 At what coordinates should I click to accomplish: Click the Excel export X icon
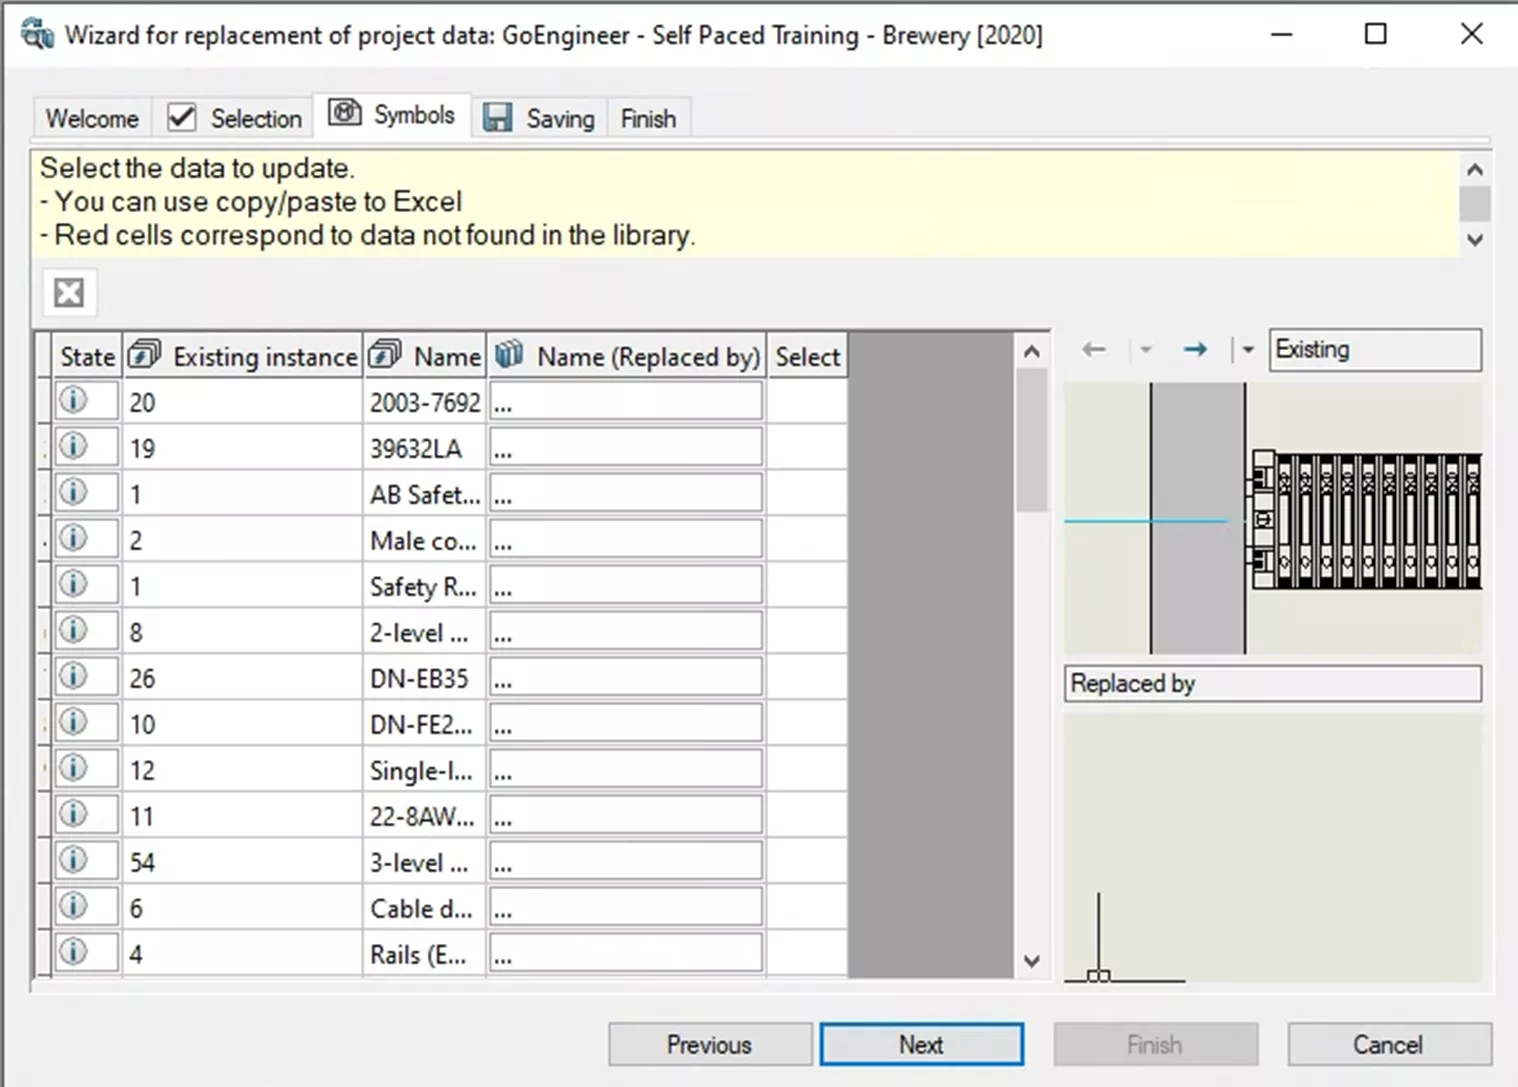tap(69, 293)
